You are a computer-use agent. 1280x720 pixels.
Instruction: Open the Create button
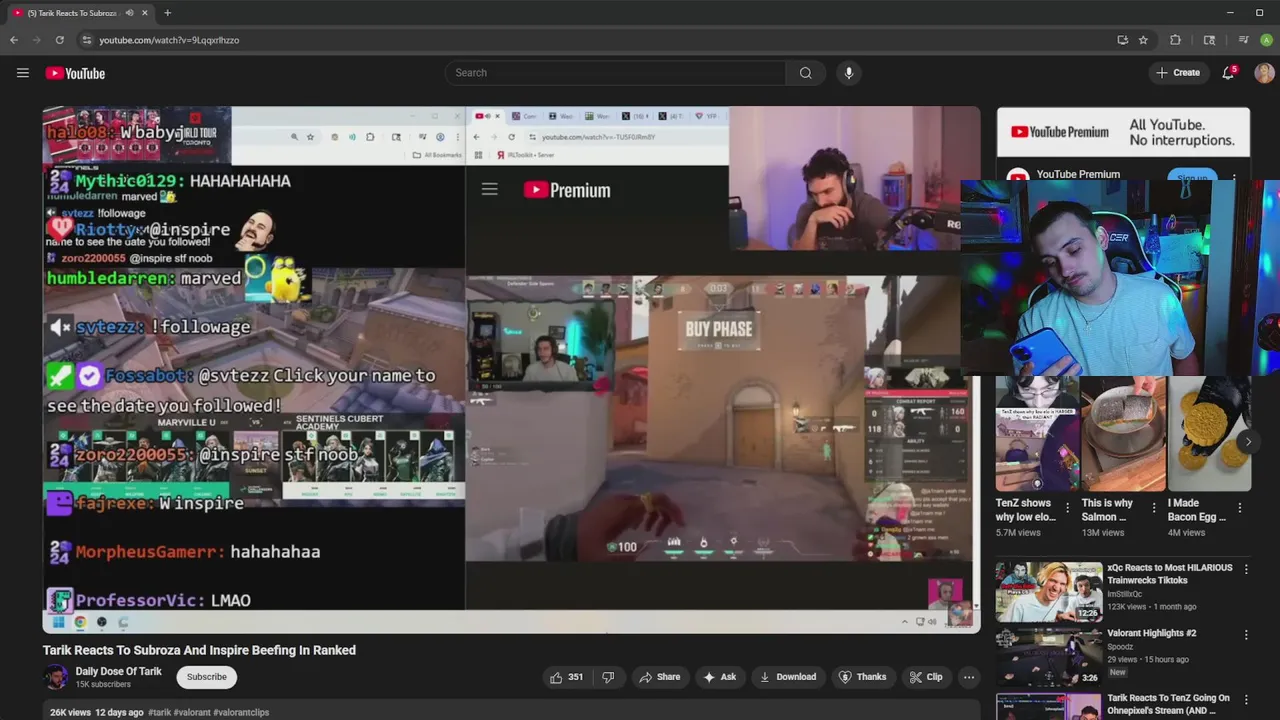[x=1177, y=73]
